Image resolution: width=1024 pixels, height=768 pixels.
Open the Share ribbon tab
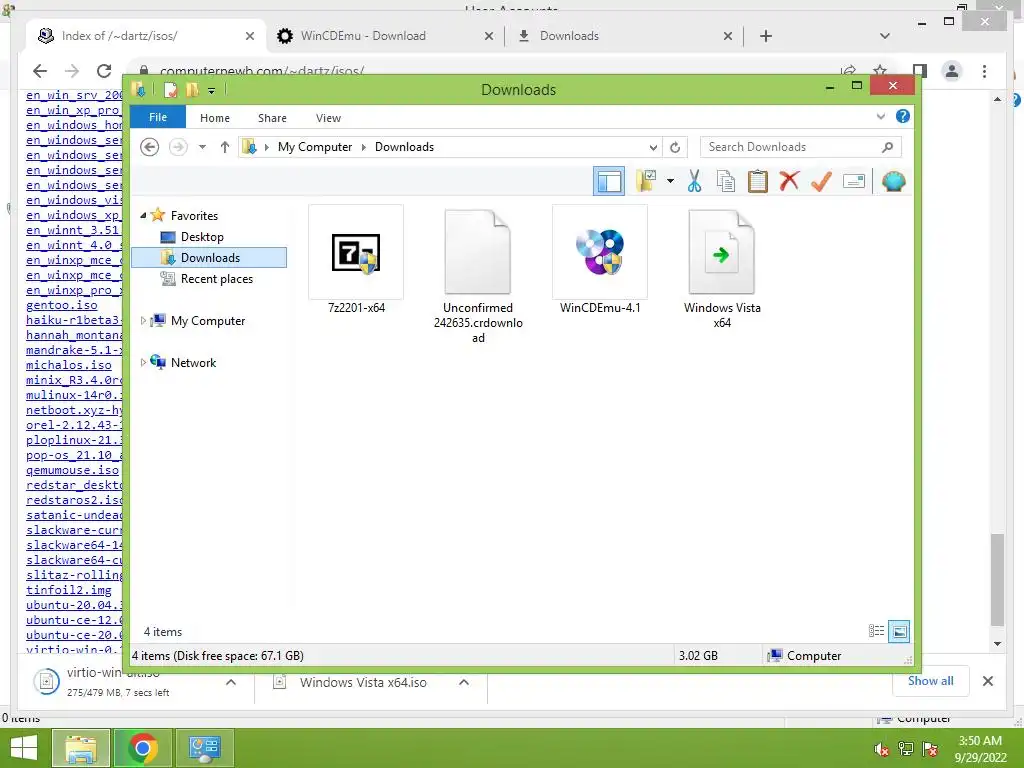point(272,118)
